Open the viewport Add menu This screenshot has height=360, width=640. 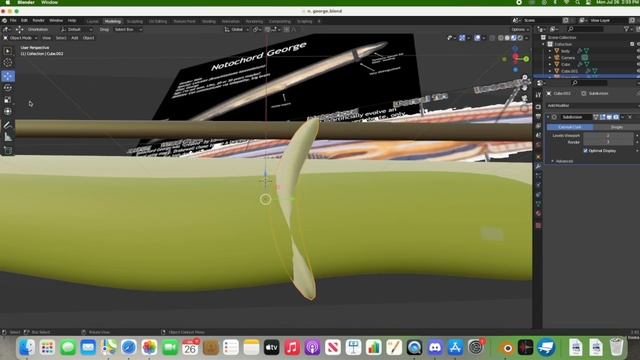(75, 38)
